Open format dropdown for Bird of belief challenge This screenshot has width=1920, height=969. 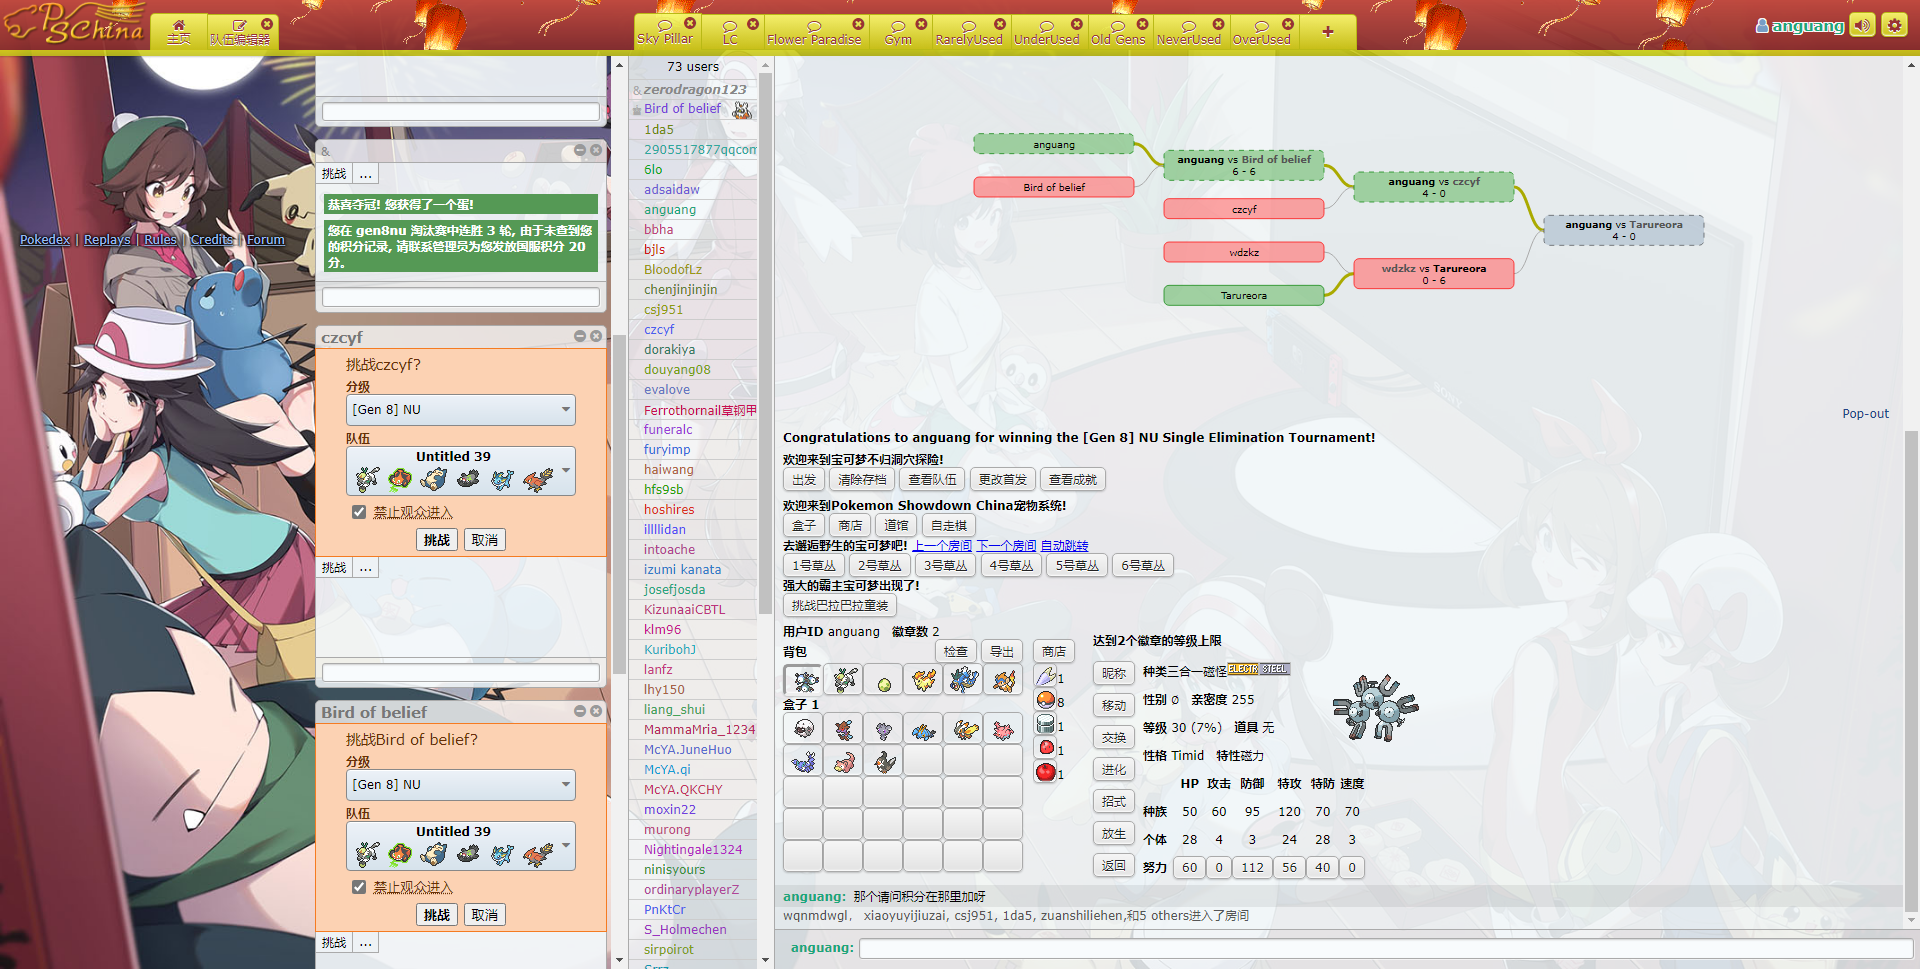461,785
